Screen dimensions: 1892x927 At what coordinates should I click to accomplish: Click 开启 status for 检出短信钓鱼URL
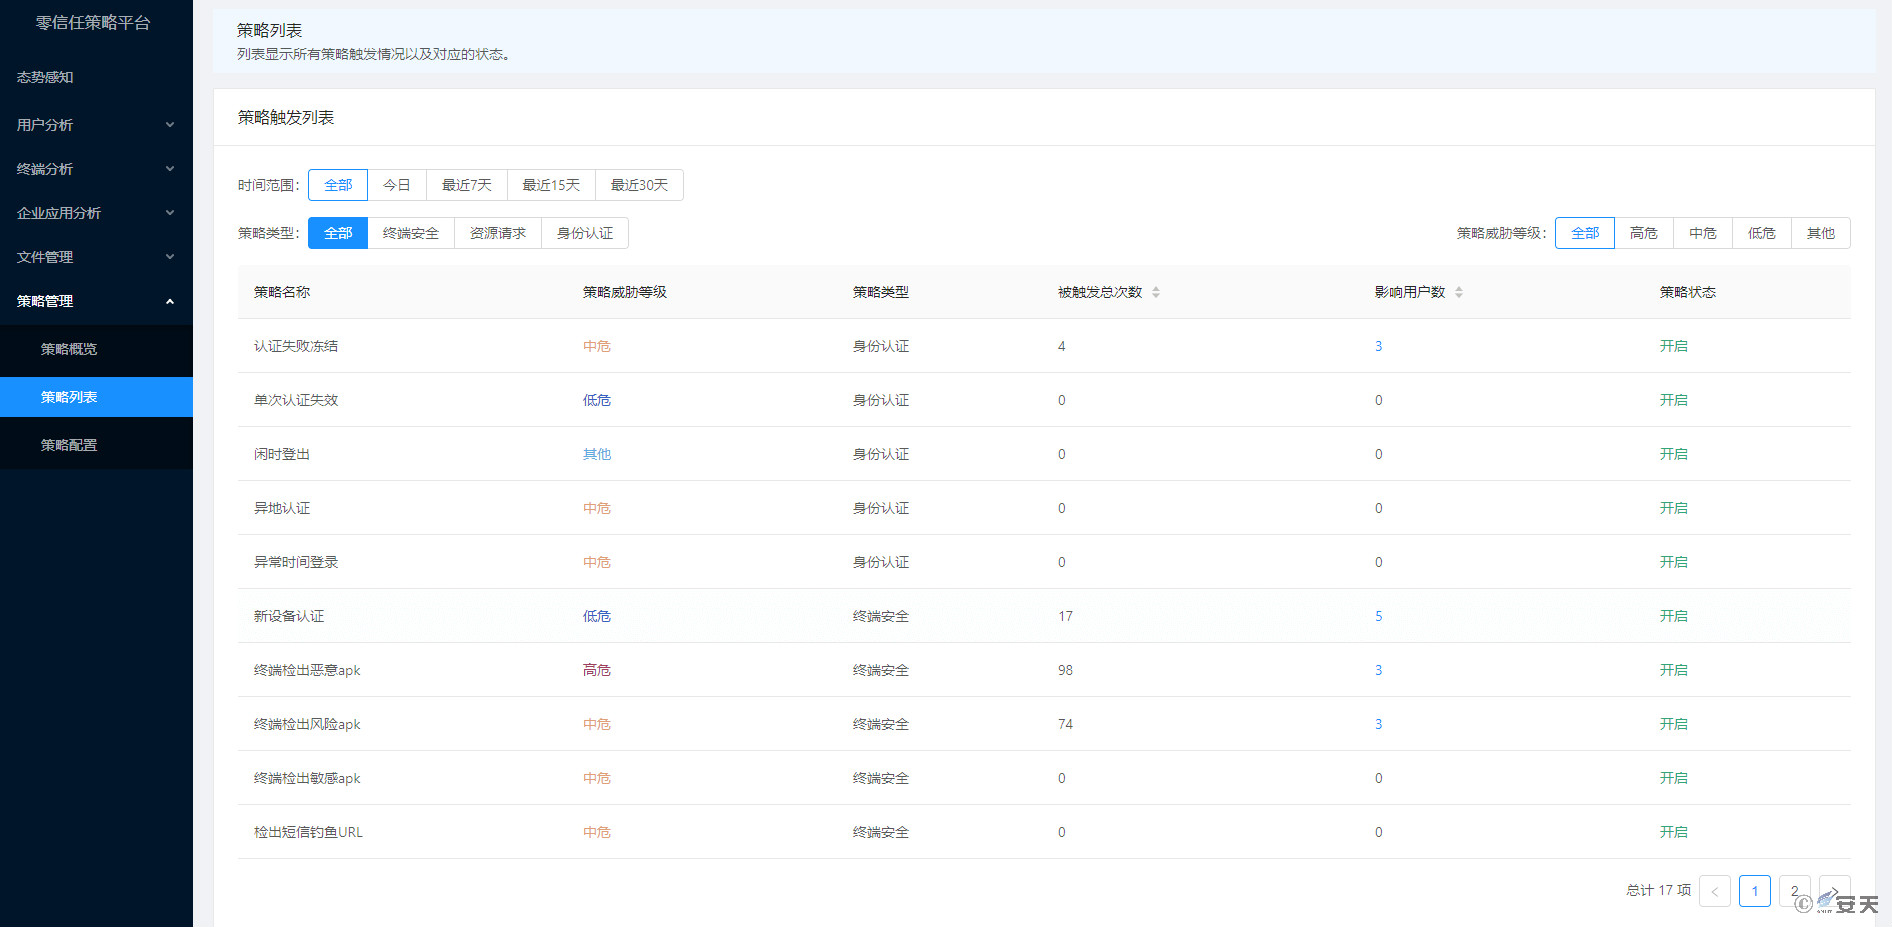[x=1674, y=832]
